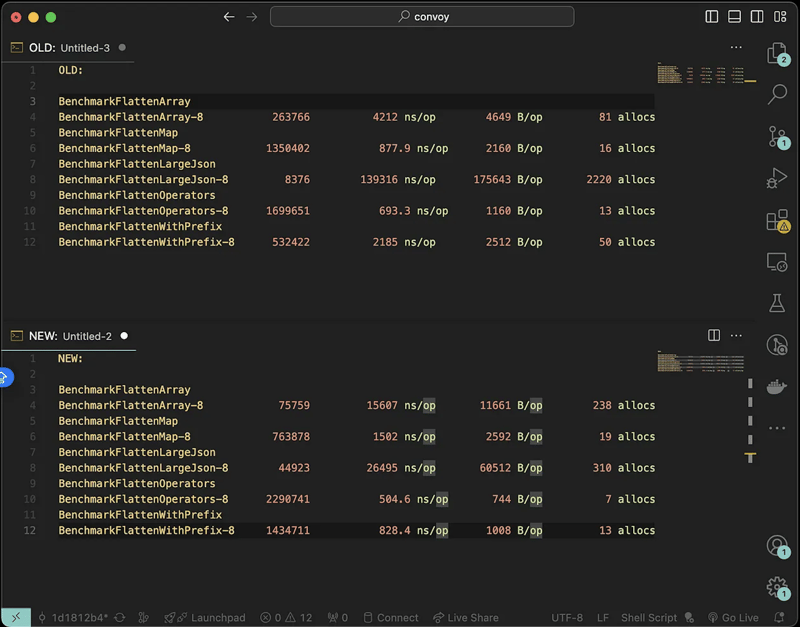Open the Docker view
This screenshot has width=800, height=627.
point(776,386)
